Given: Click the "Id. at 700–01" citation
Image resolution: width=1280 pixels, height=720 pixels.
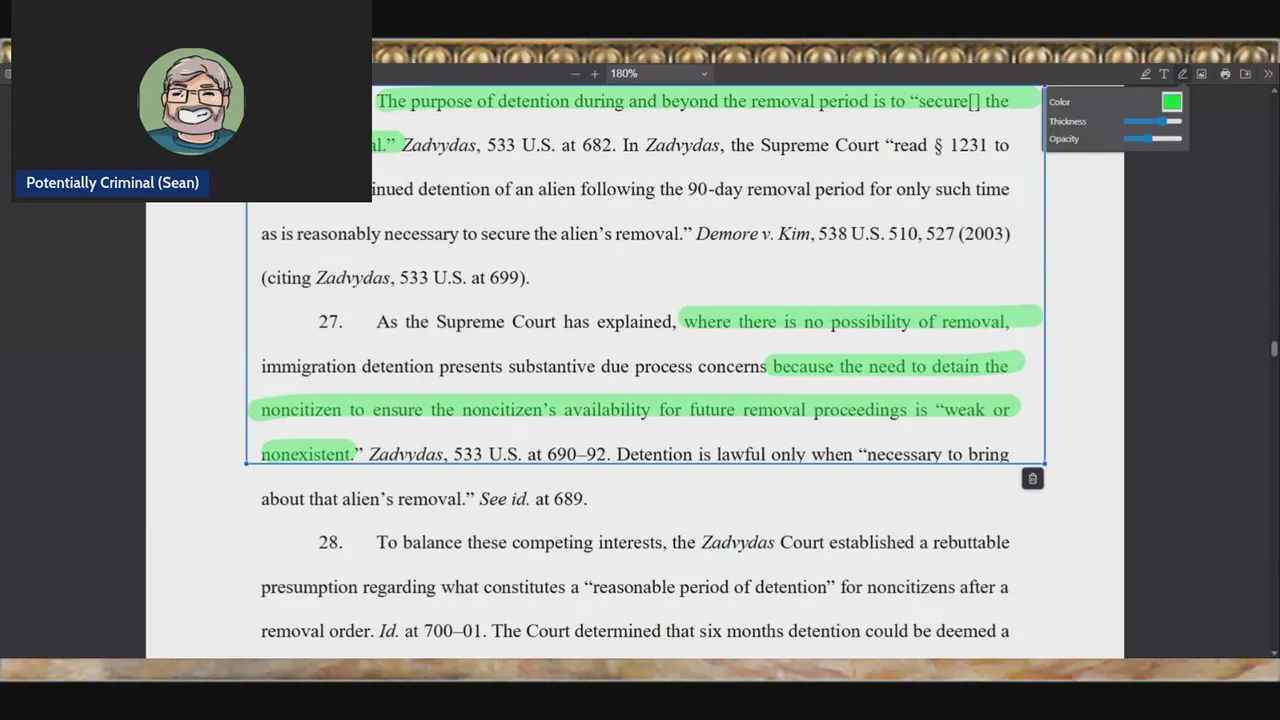Looking at the screenshot, I should click(x=433, y=631).
